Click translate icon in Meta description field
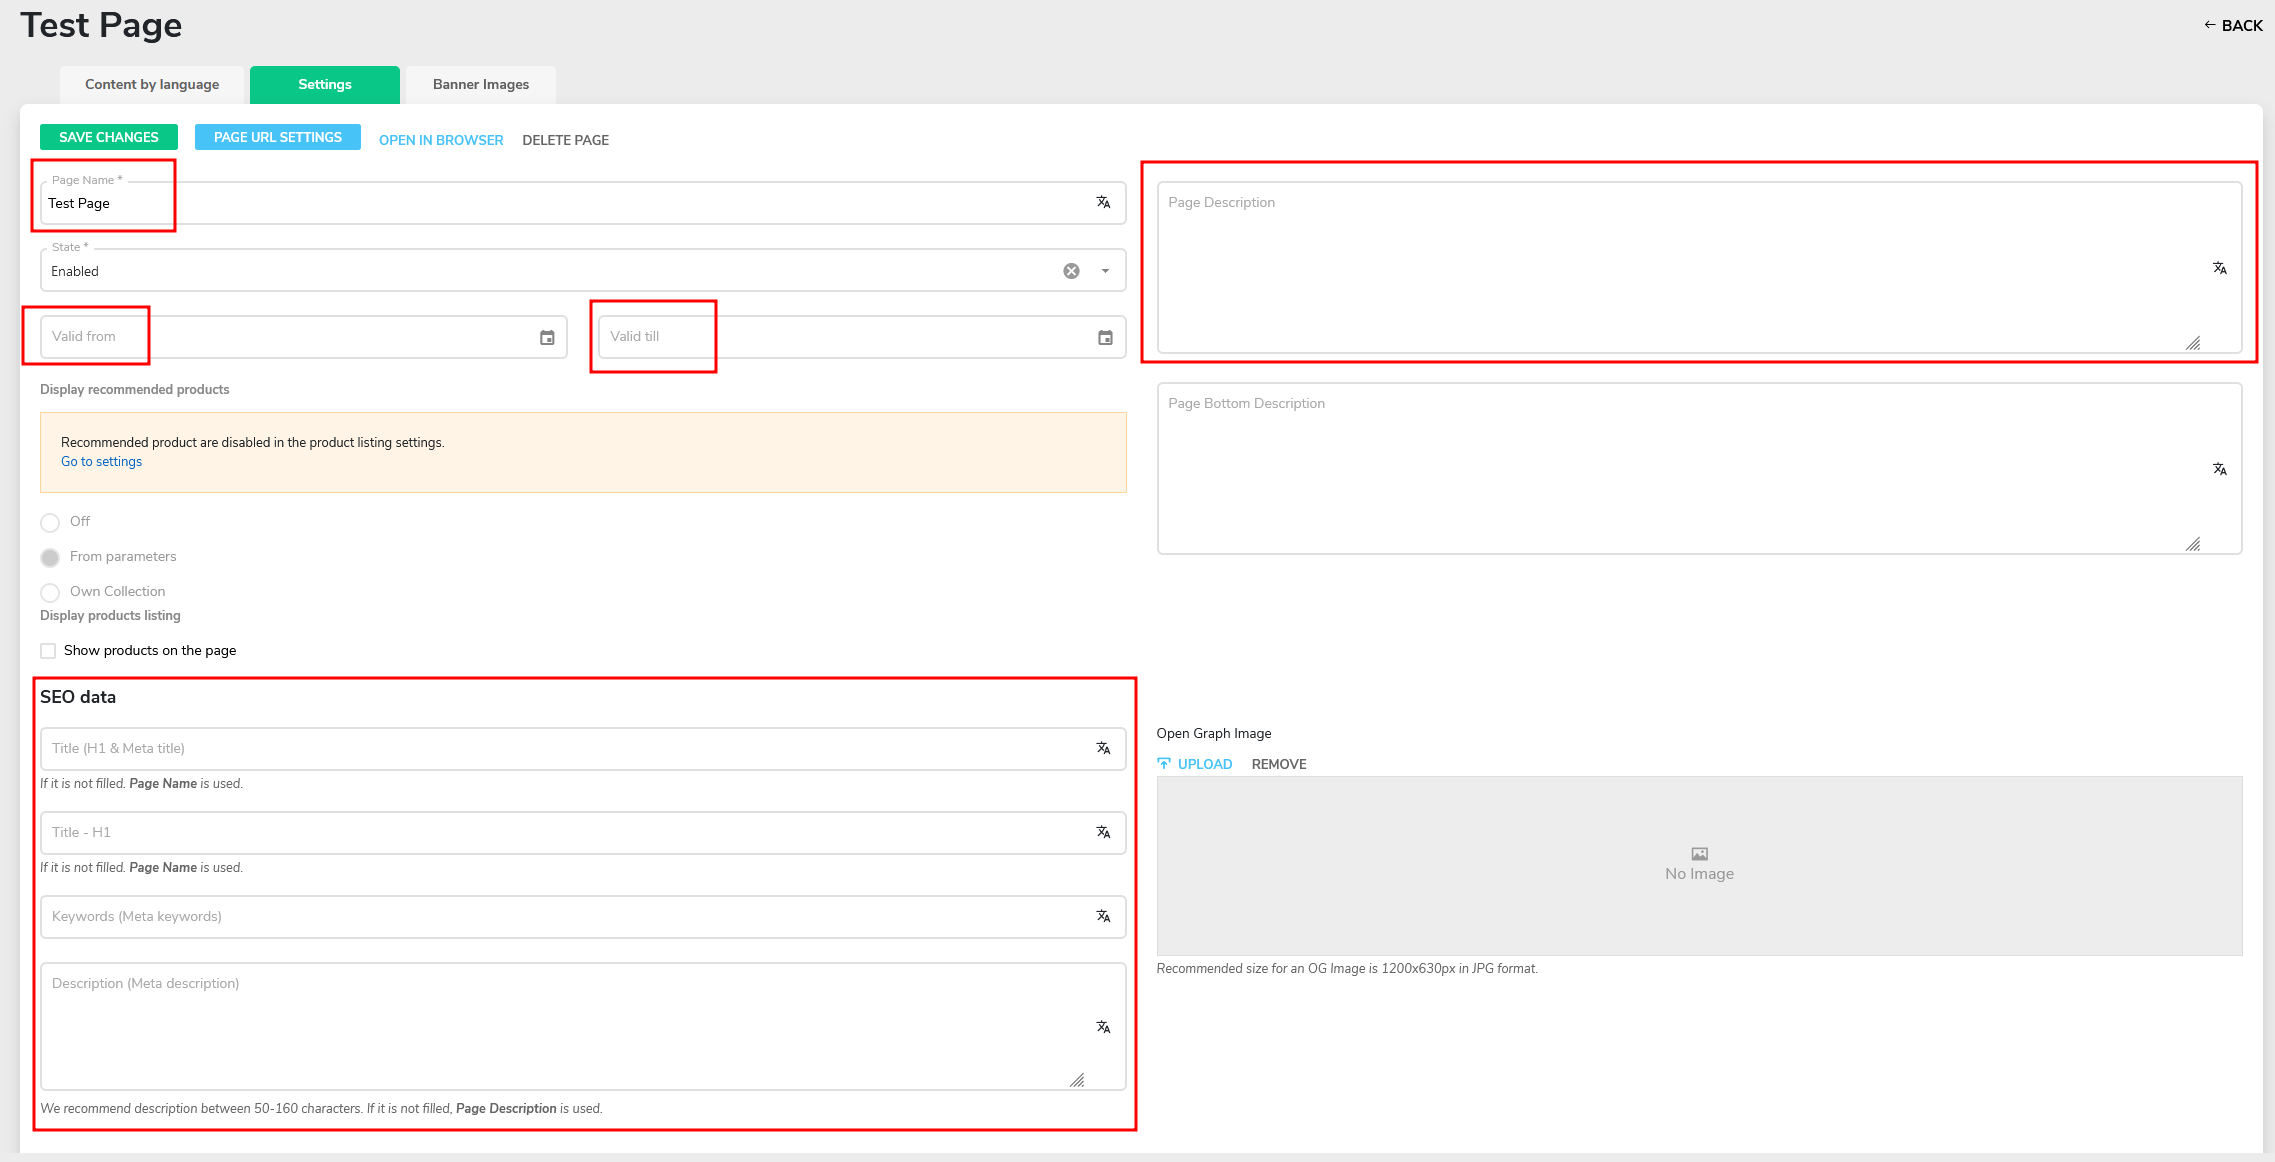This screenshot has width=2275, height=1162. click(1103, 1027)
